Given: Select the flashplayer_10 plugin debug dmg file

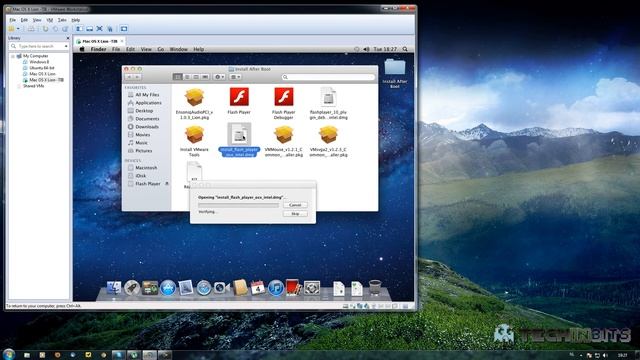Looking at the screenshot, I should point(329,97).
